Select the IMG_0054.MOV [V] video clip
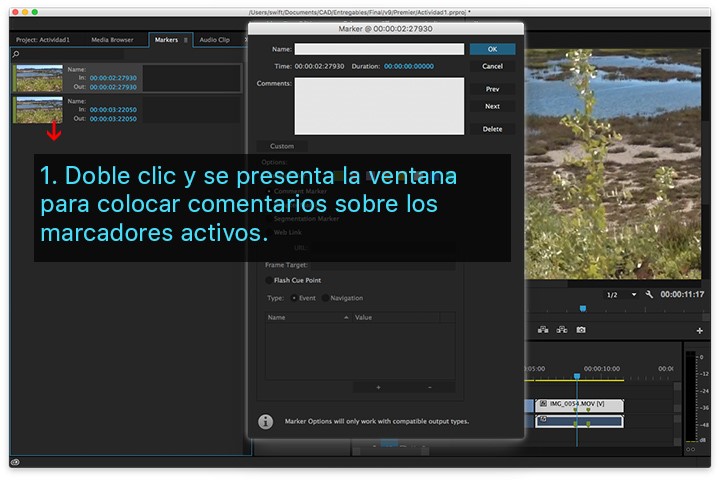The height and width of the screenshot is (480, 720). click(x=579, y=405)
